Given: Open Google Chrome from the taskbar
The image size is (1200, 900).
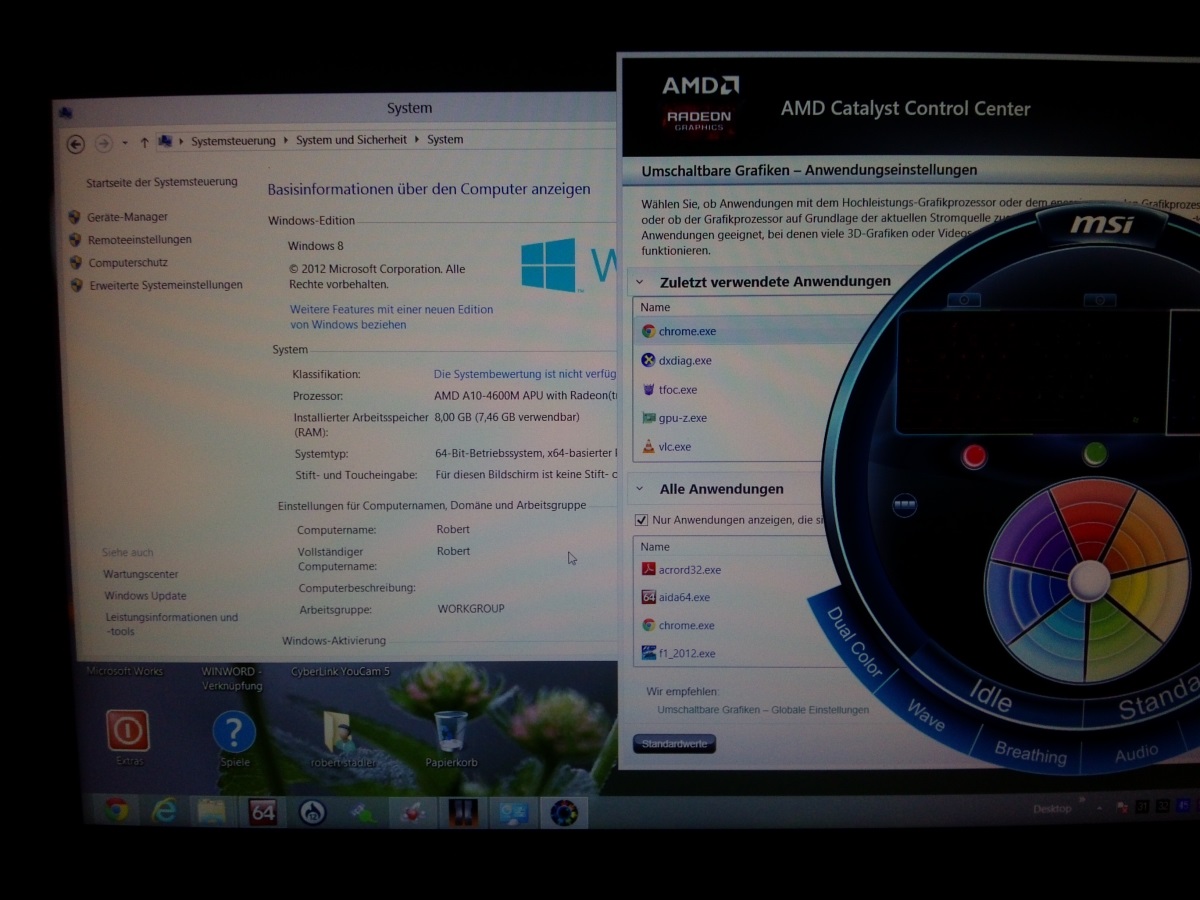Looking at the screenshot, I should tap(116, 810).
